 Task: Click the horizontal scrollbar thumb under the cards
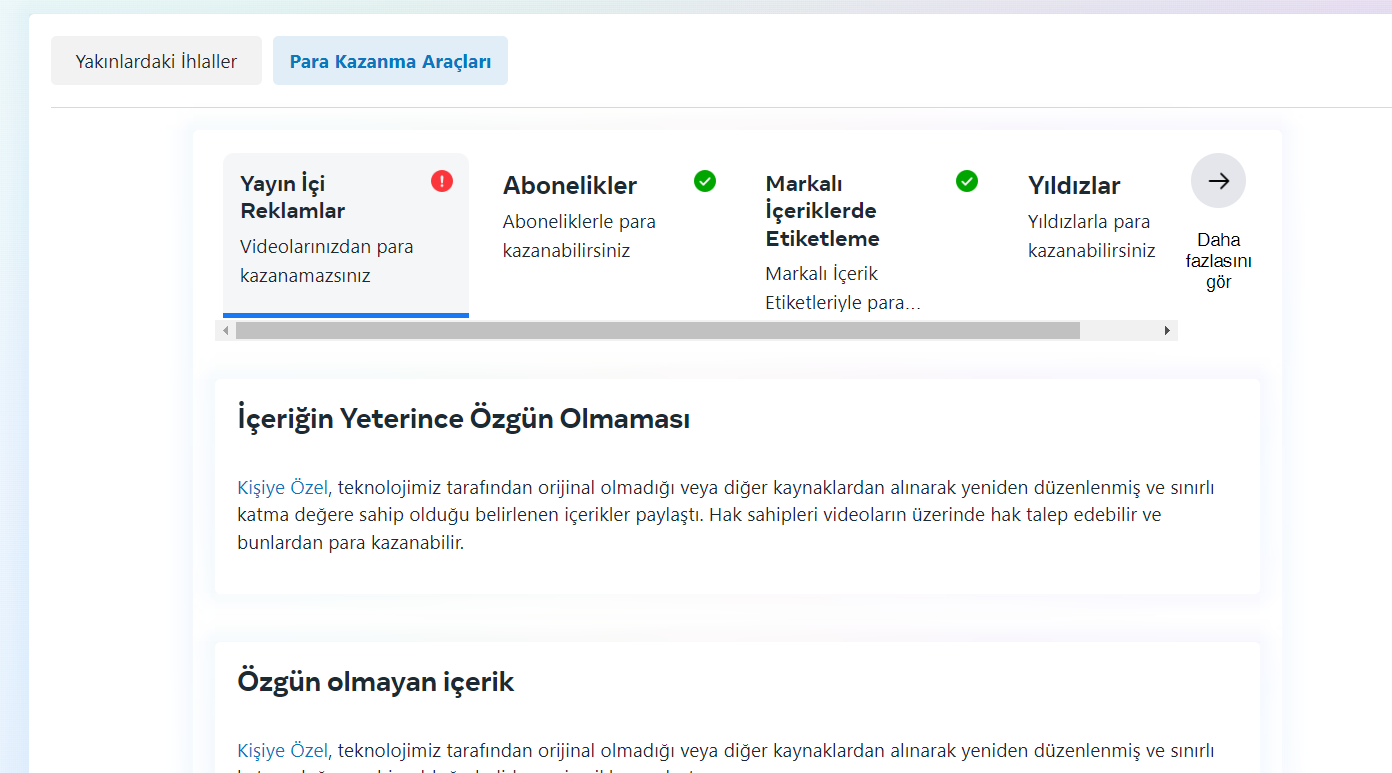click(x=658, y=331)
